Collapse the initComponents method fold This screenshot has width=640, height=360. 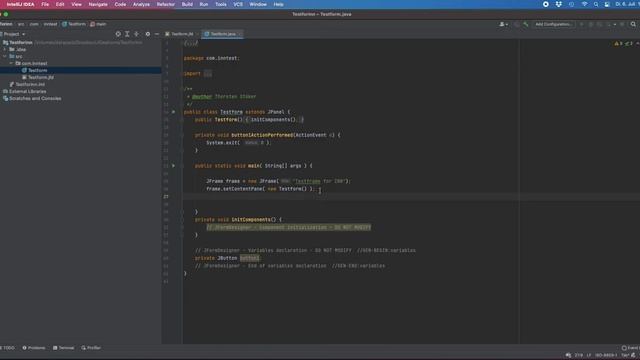pos(182,220)
